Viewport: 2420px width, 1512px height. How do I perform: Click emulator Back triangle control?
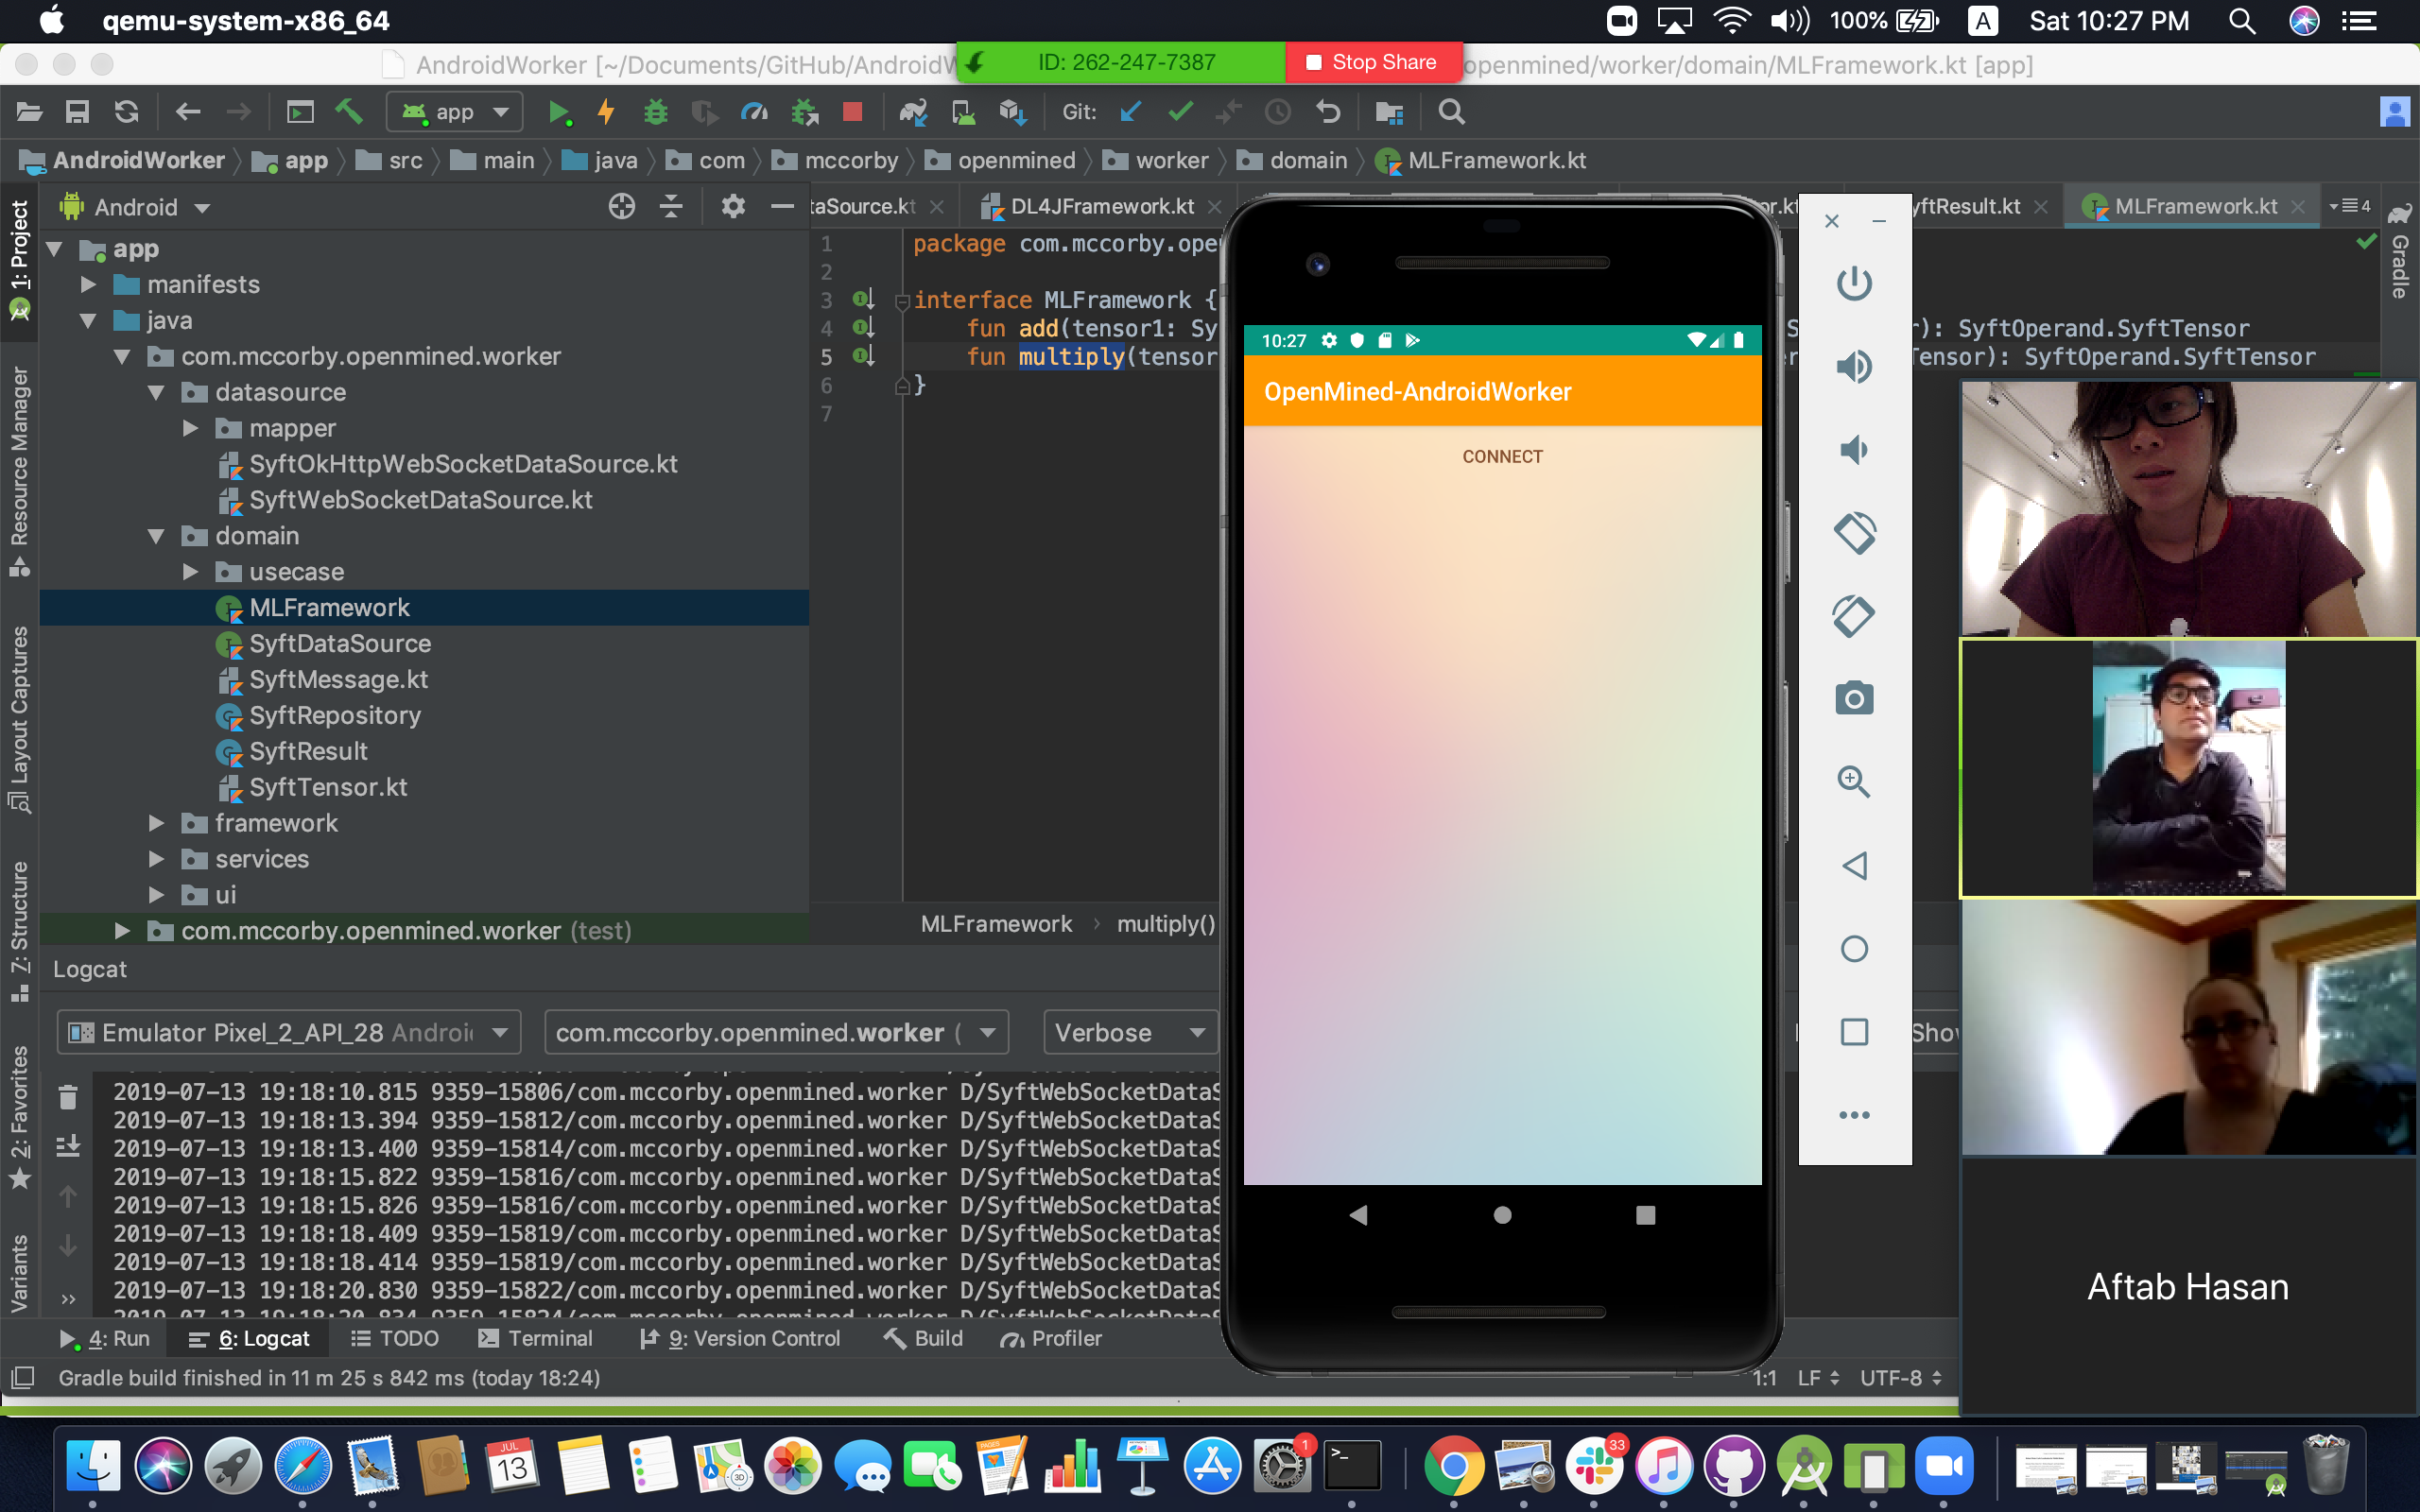pos(1854,865)
